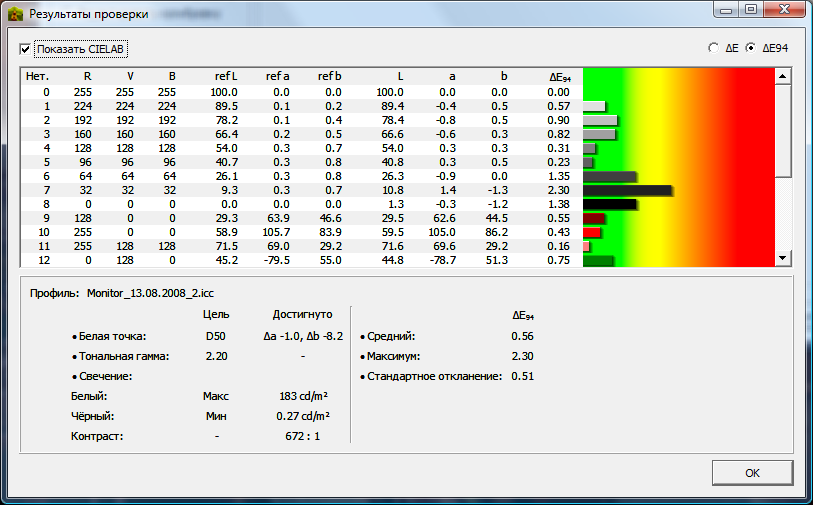
Task: Click the table scrollbar up arrow
Action: tap(783, 76)
